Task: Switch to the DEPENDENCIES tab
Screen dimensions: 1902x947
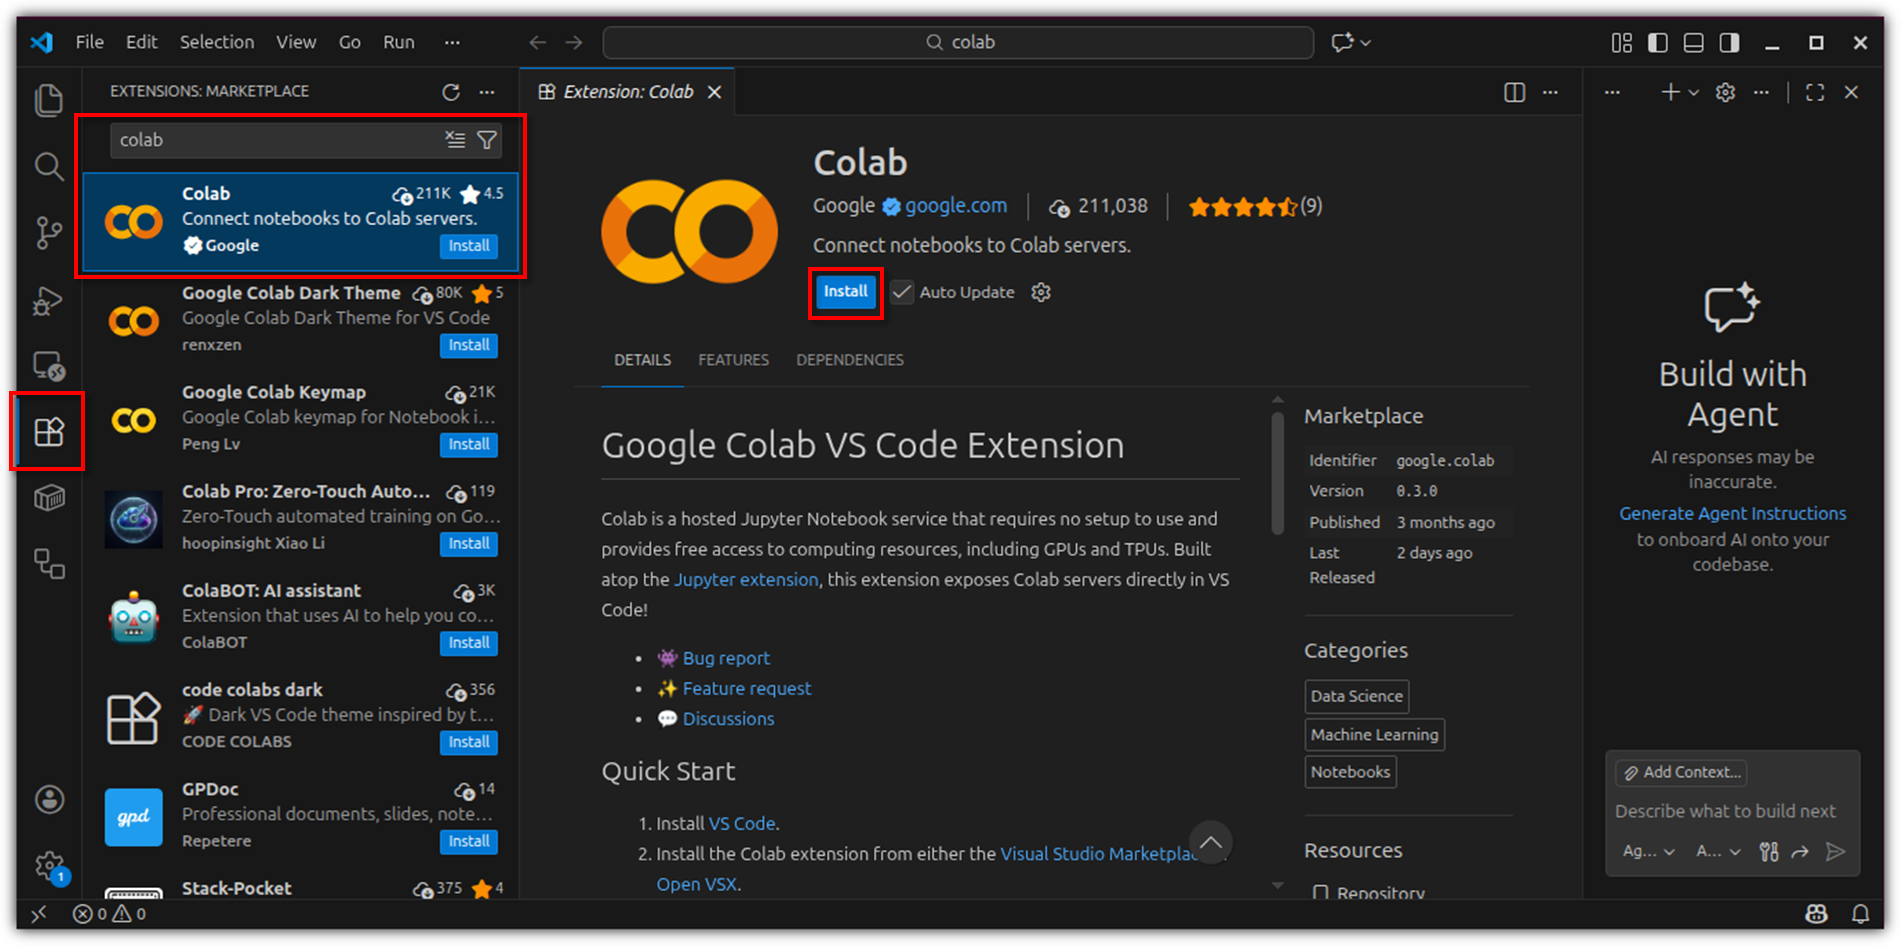Action: [849, 360]
